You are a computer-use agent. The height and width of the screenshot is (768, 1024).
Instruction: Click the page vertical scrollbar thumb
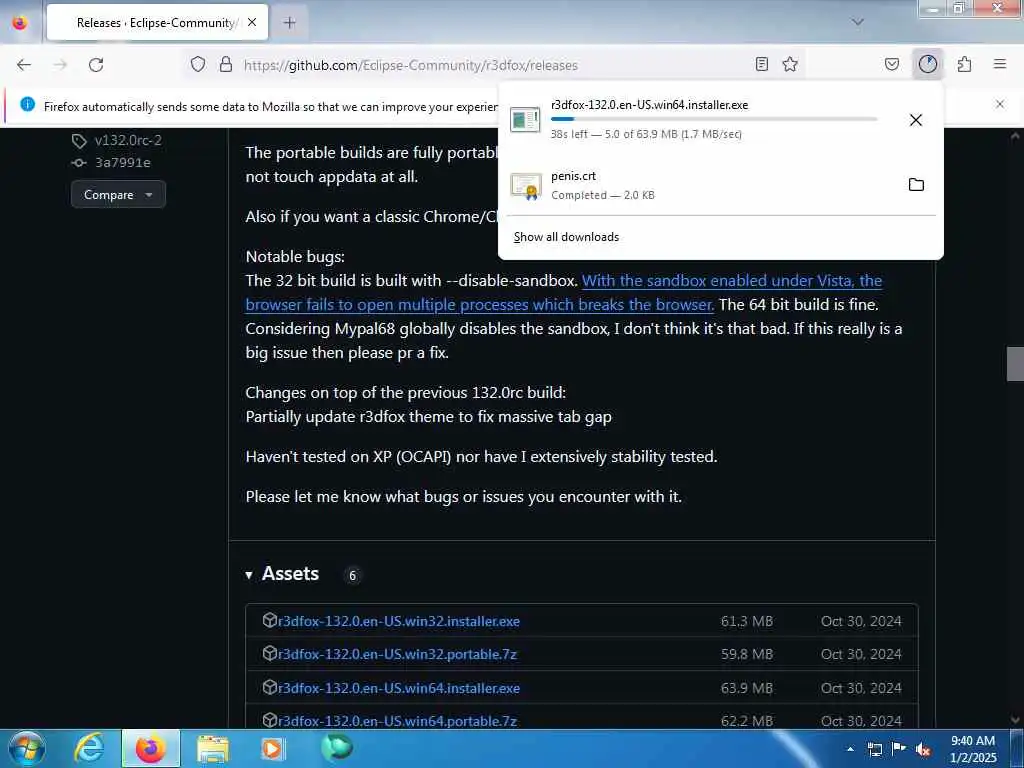pyautogui.click(x=1015, y=364)
